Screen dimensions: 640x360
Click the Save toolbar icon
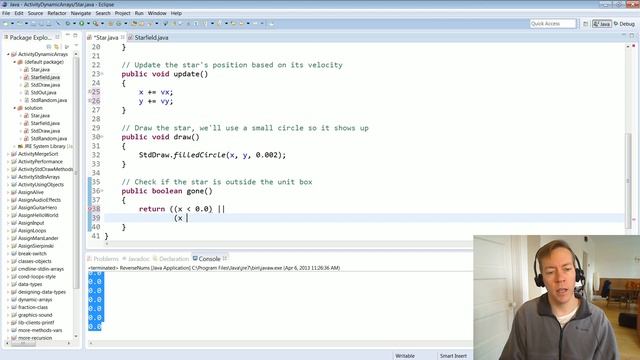point(33,24)
